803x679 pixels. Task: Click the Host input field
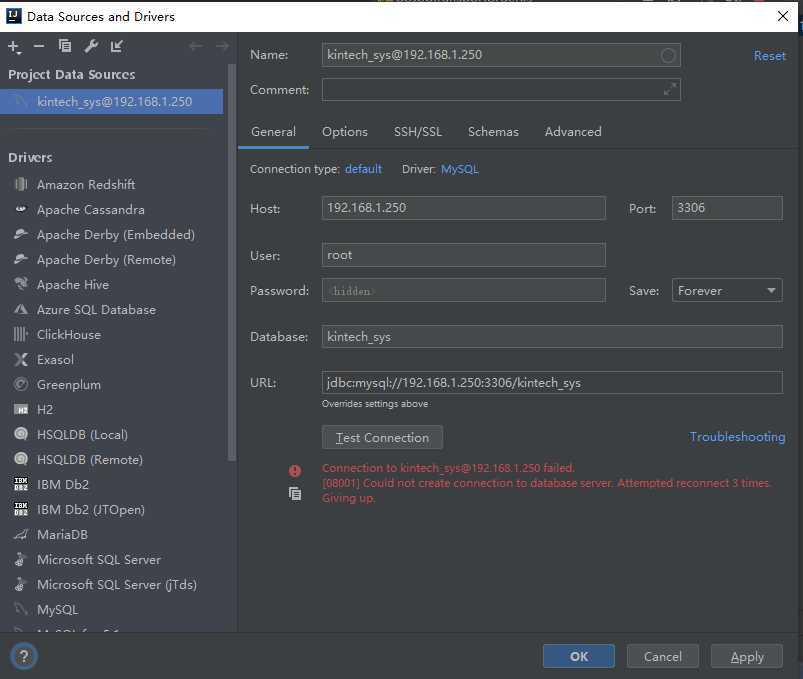(x=463, y=208)
